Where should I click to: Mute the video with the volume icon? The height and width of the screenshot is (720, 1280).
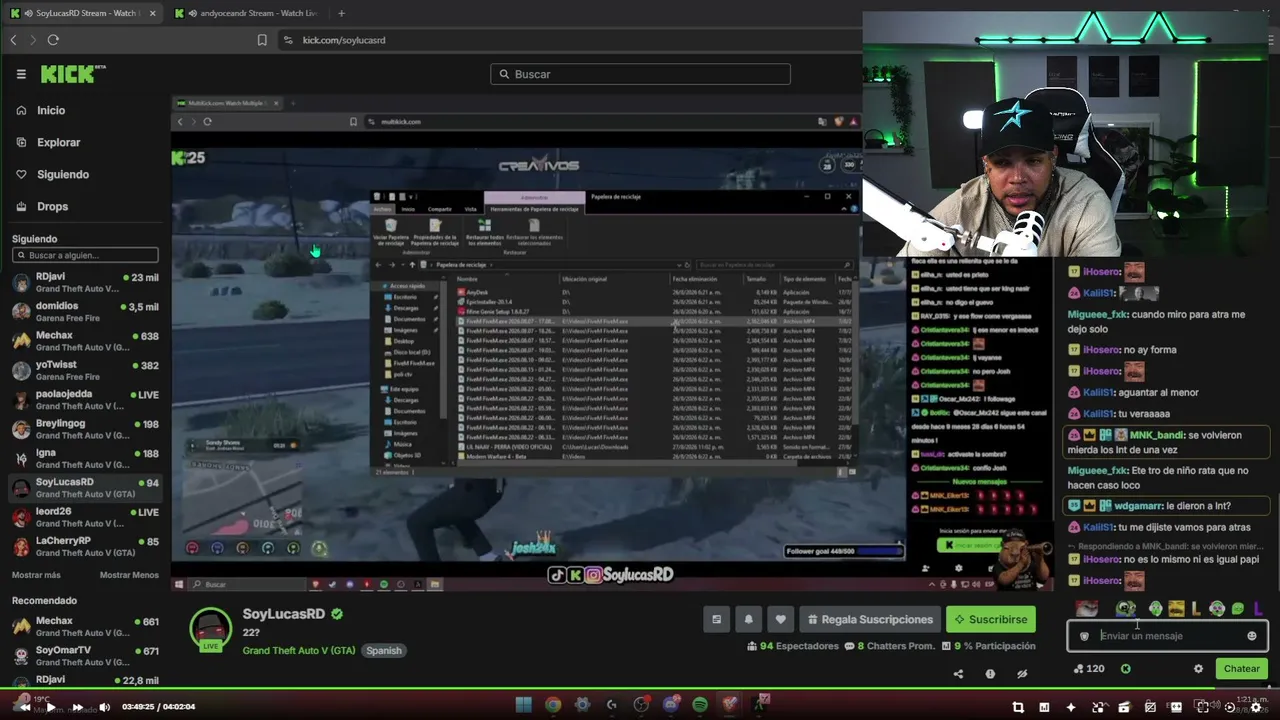(x=103, y=707)
